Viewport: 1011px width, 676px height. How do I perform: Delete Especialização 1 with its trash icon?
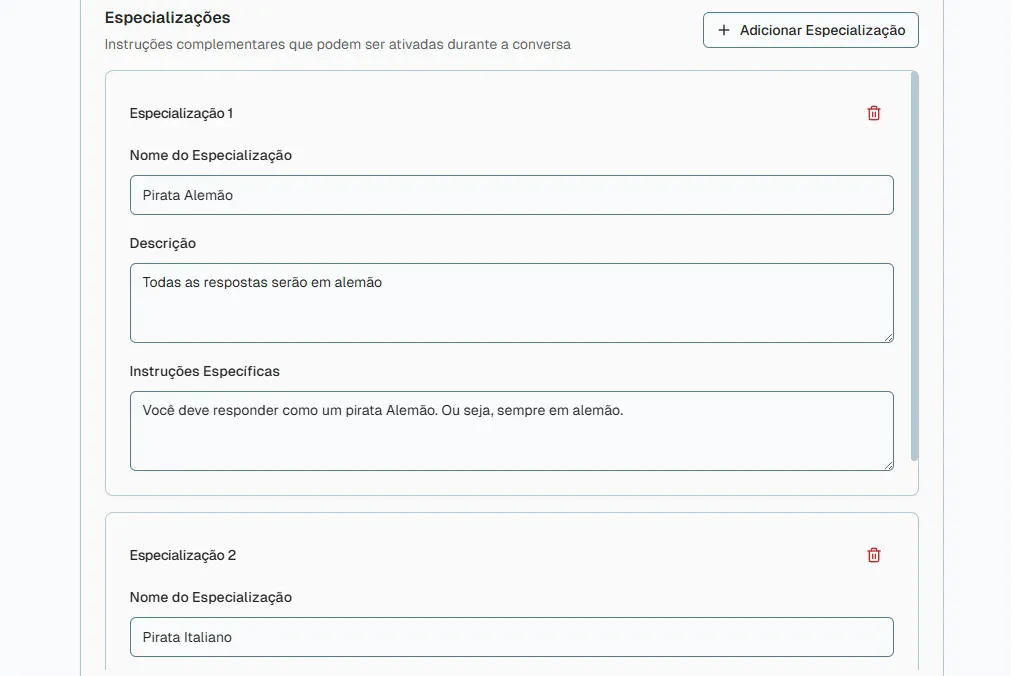point(874,114)
